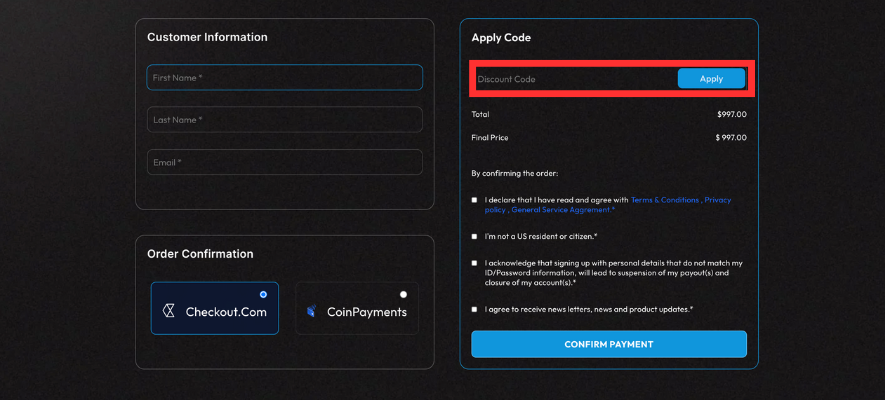Open the General Service Aggrement link
The width and height of the screenshot is (885, 400).
click(x=561, y=209)
